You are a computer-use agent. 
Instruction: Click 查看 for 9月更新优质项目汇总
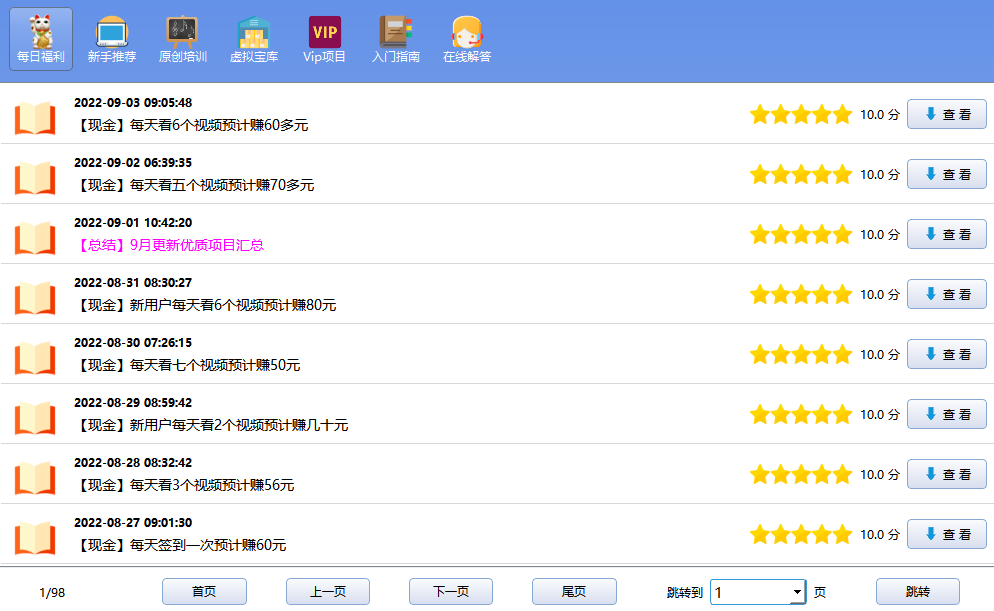tap(946, 234)
